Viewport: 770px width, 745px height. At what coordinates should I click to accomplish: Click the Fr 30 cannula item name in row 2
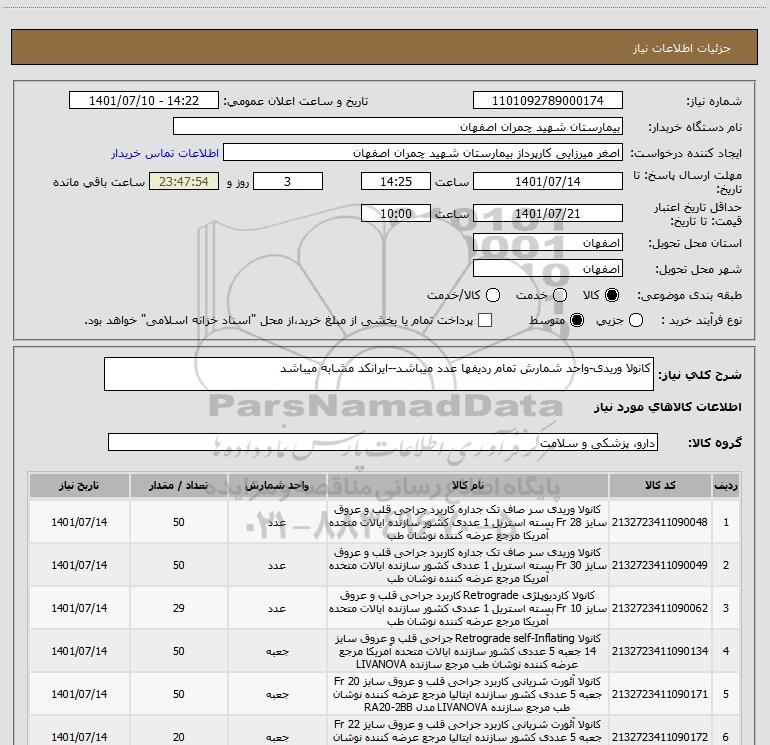point(468,565)
